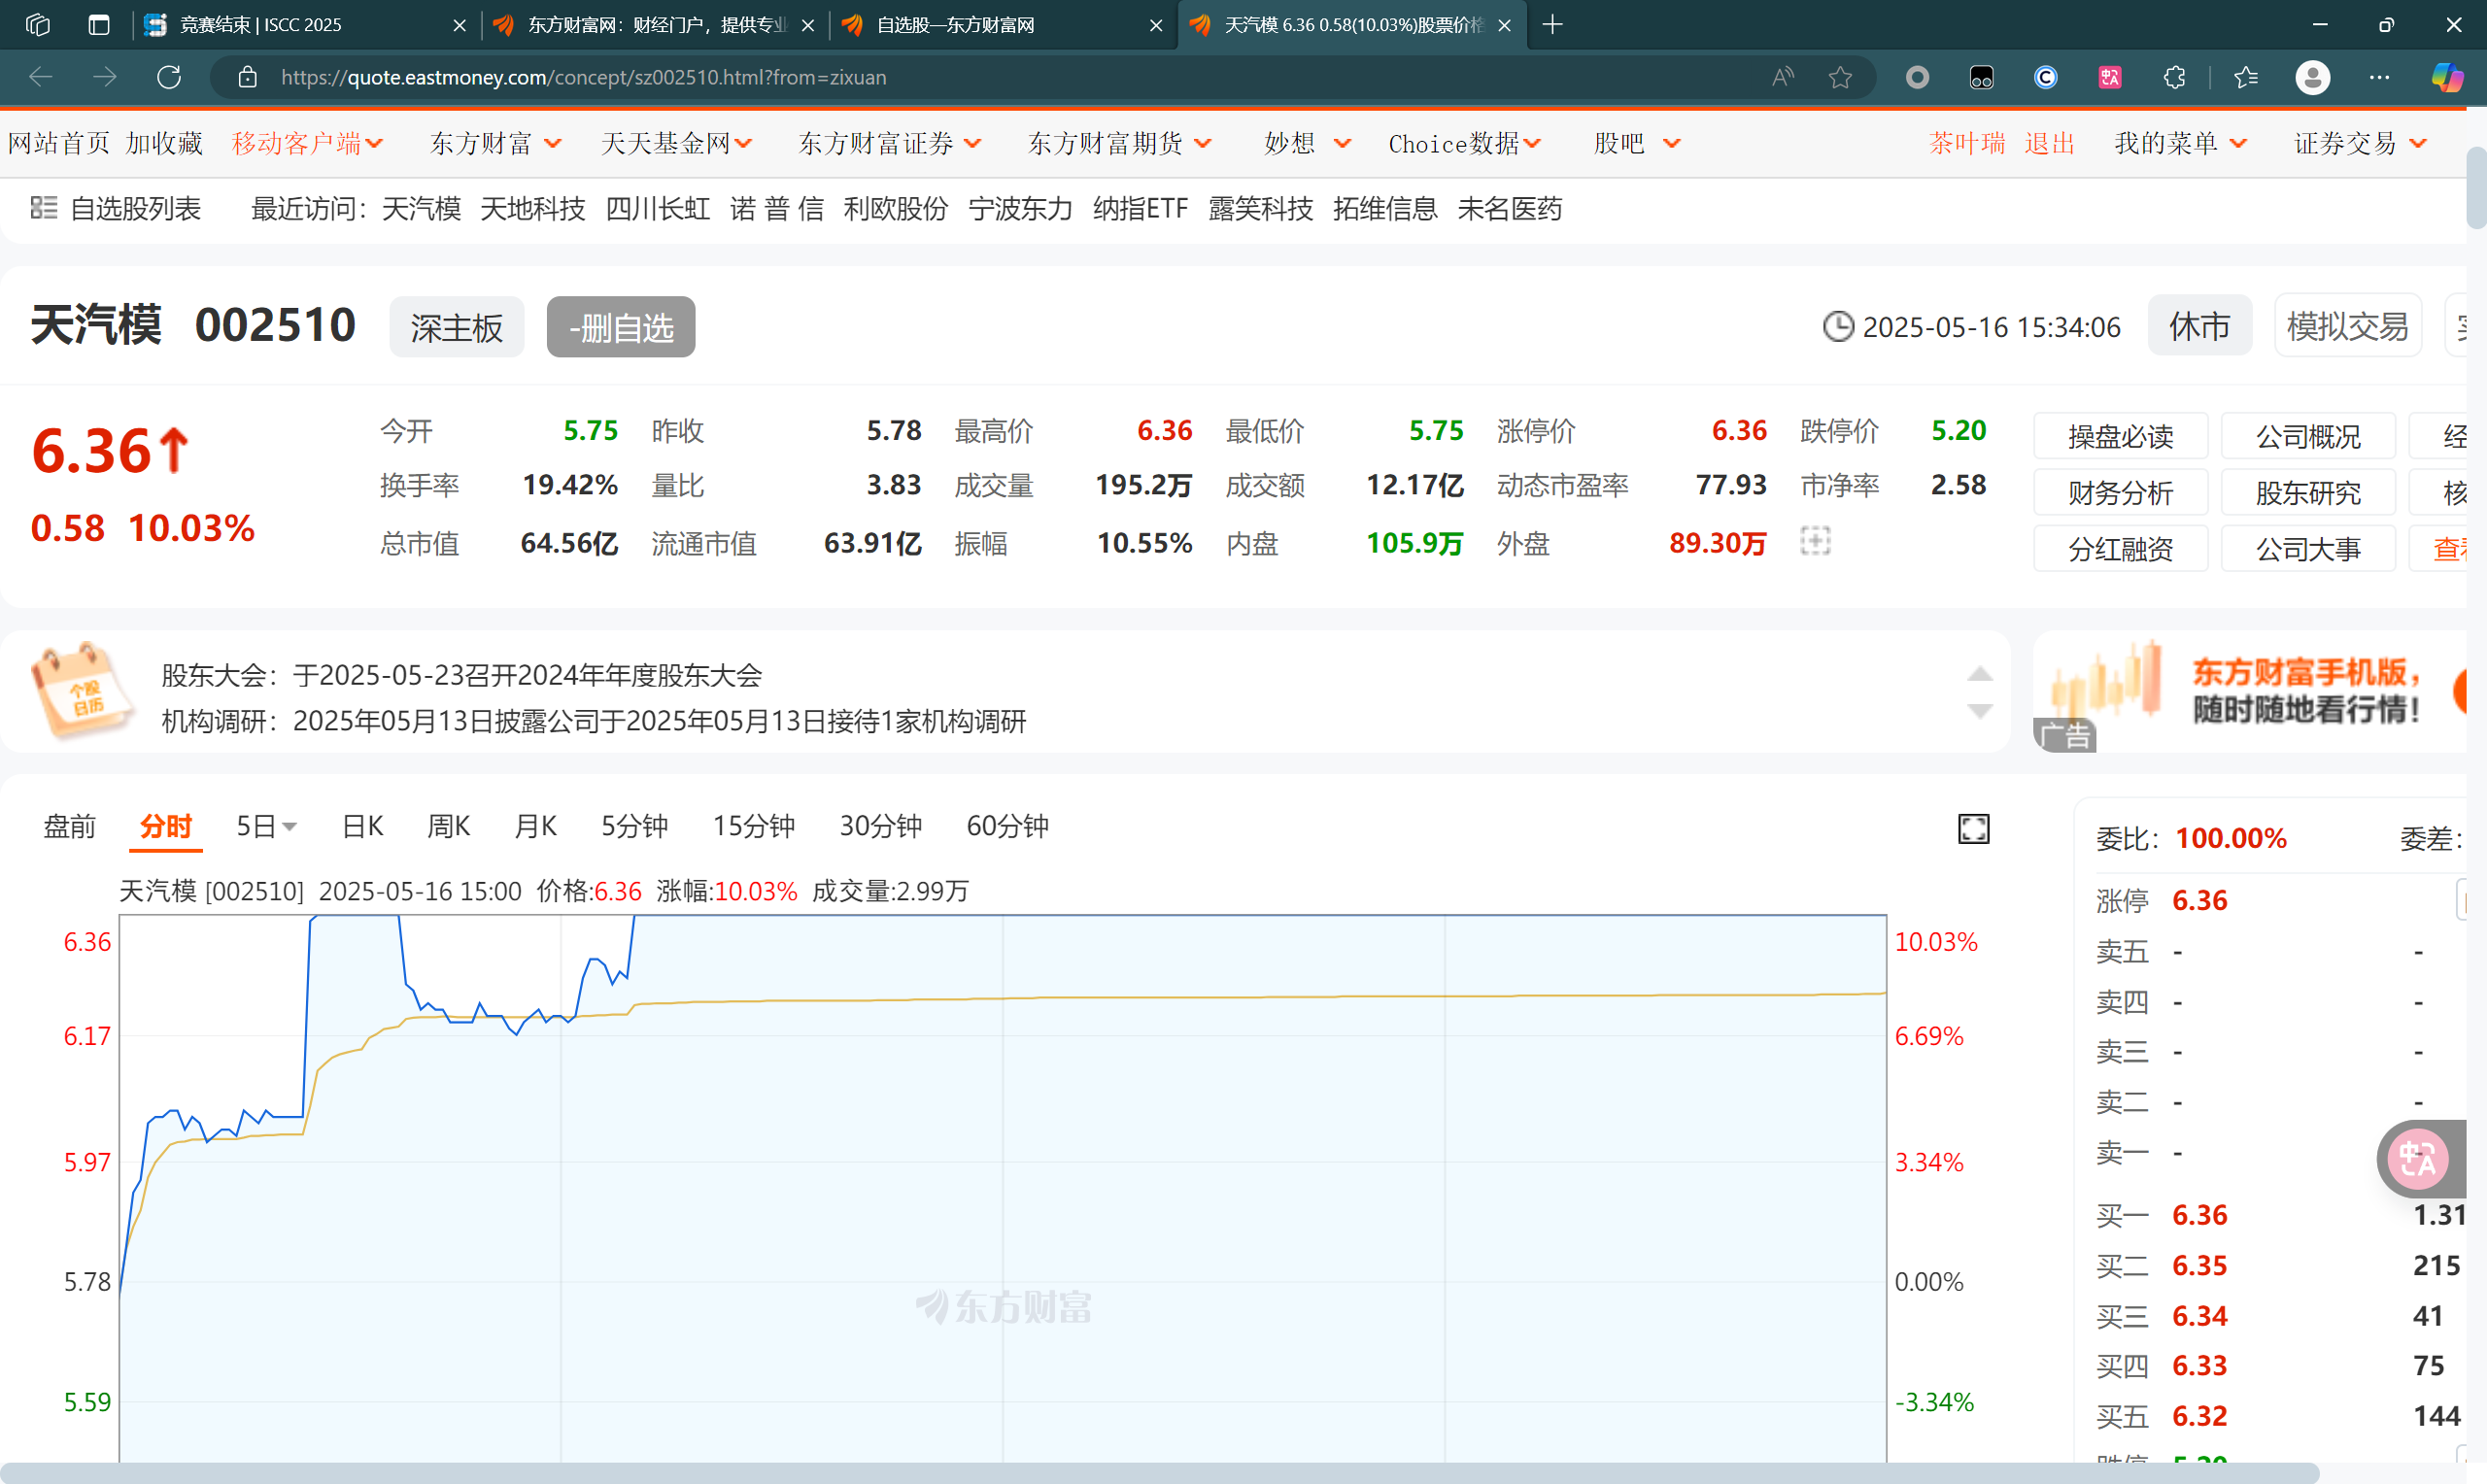Switch to 东方财富网 财经门户 browser tab
Screen dimensions: 2487x1484
click(x=656, y=25)
